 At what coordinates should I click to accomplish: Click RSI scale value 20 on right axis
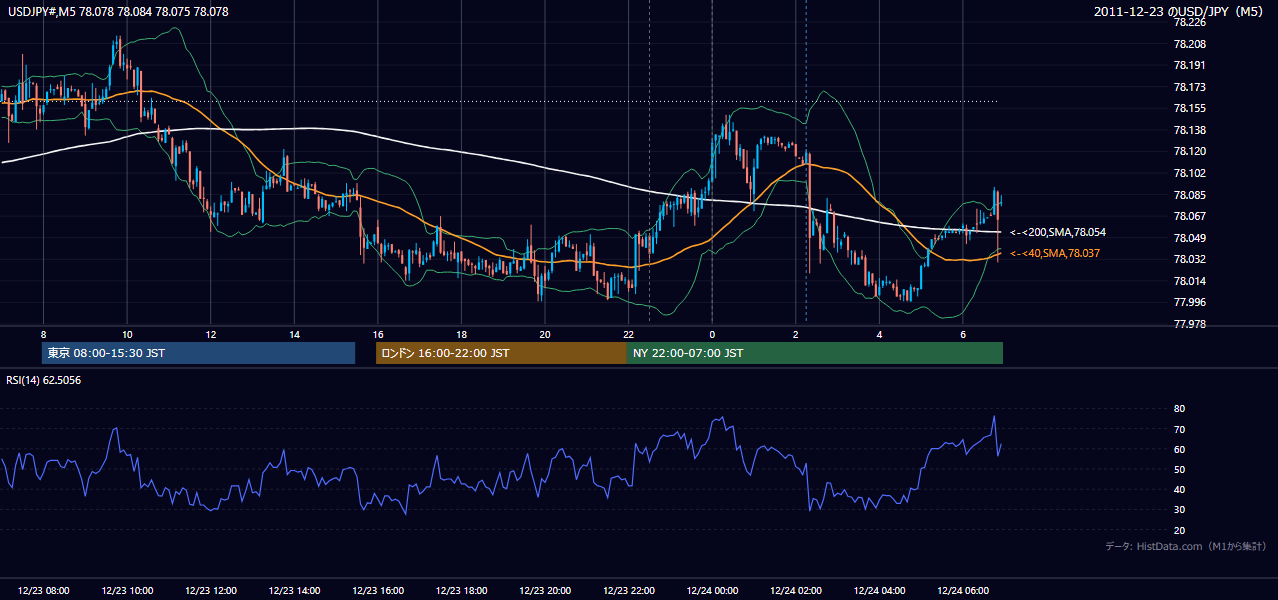coord(1180,531)
